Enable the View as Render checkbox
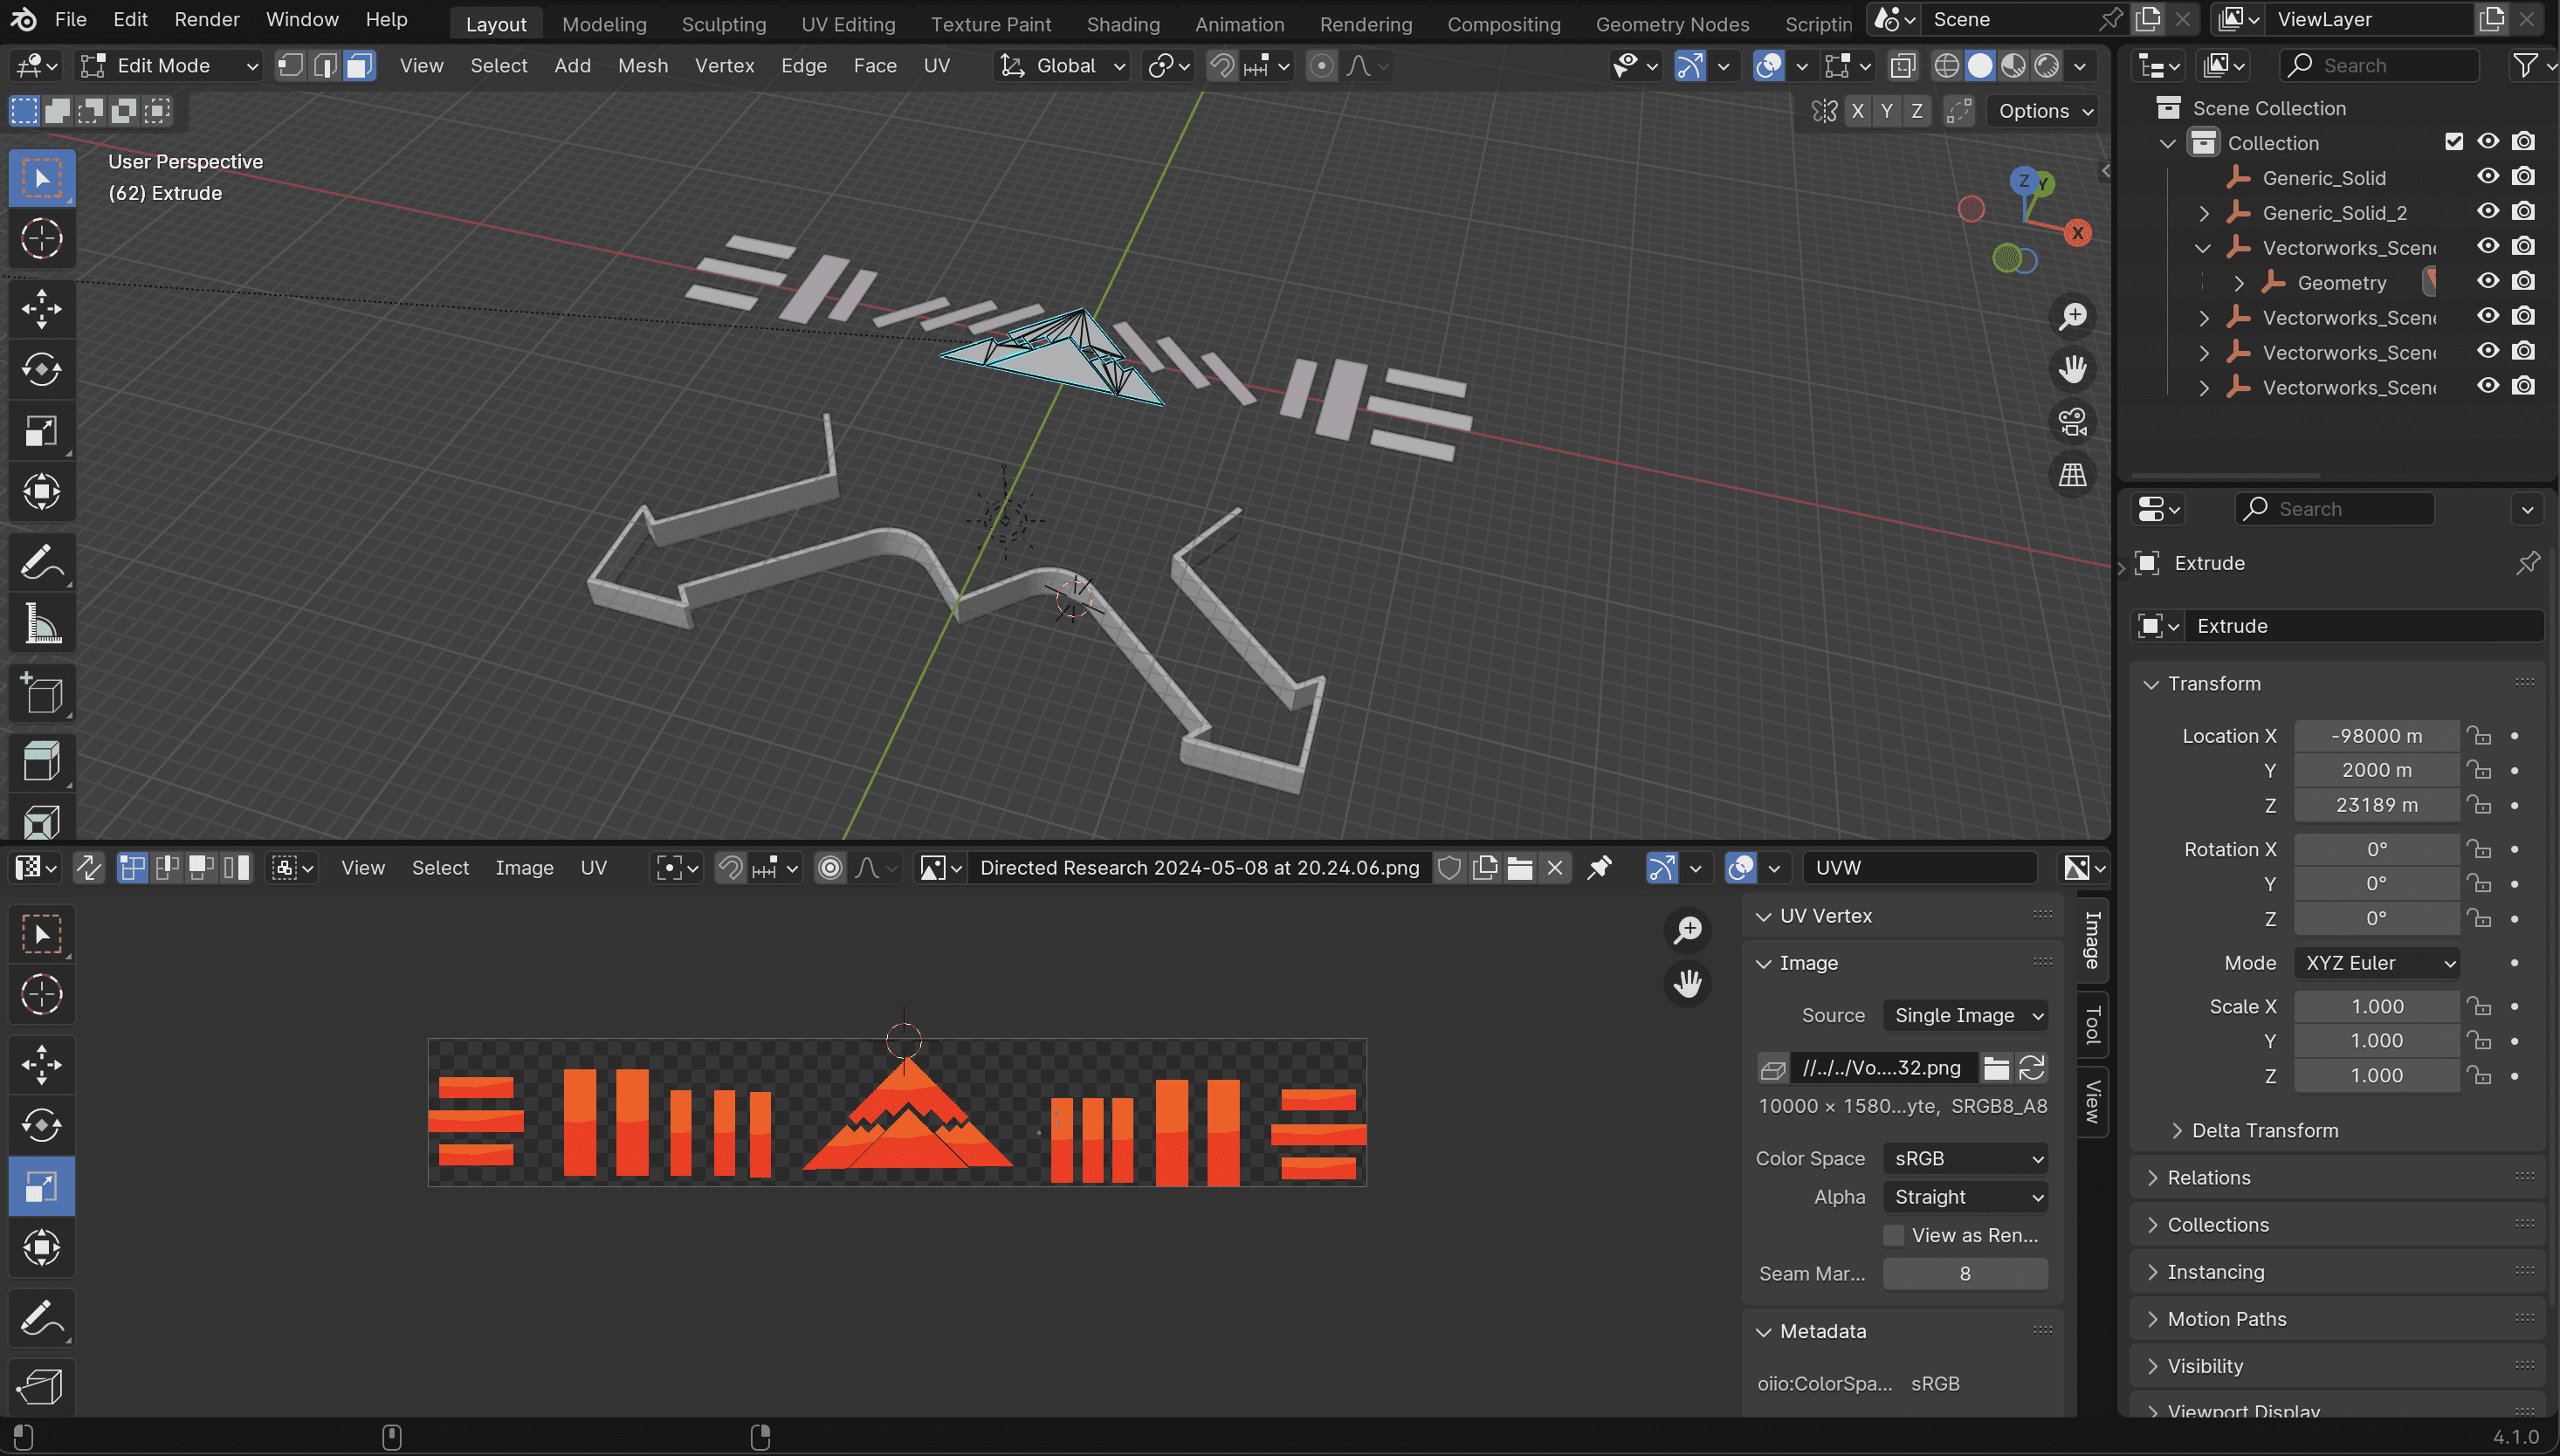The height and width of the screenshot is (1456, 2560). click(1893, 1235)
